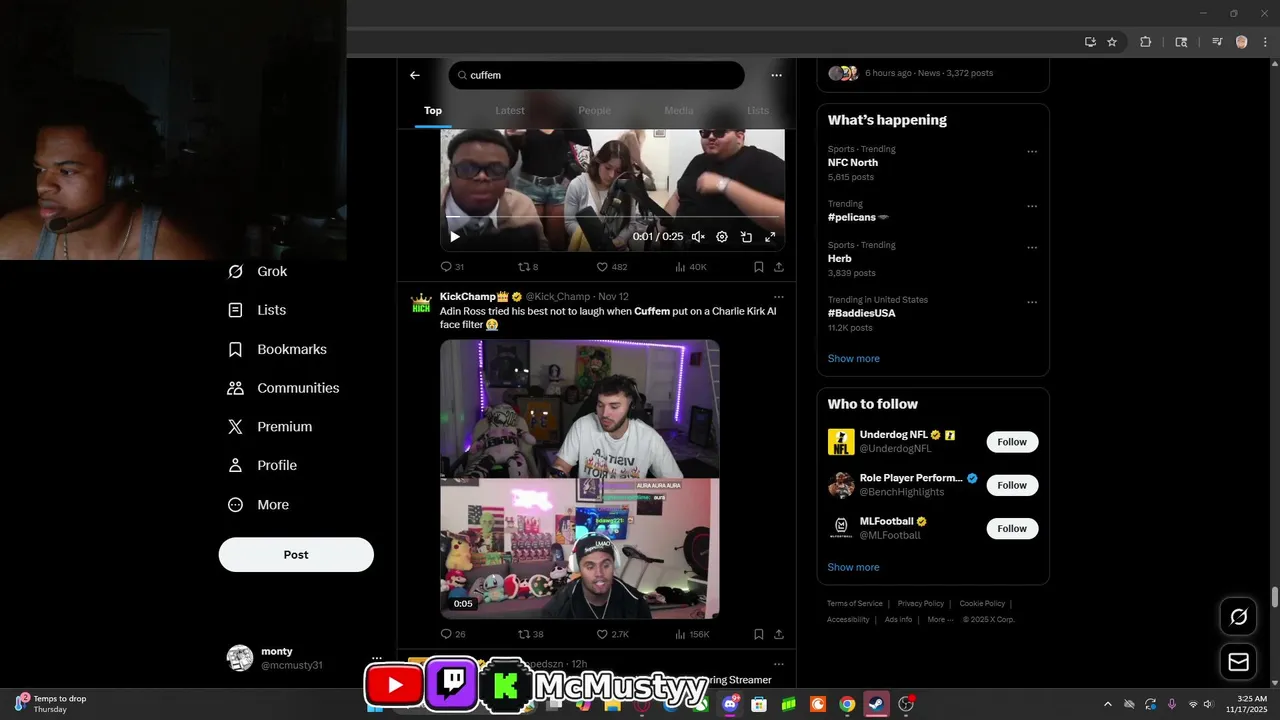Open KickChamp profile avatar
This screenshot has height=720, width=1280.
(421, 303)
